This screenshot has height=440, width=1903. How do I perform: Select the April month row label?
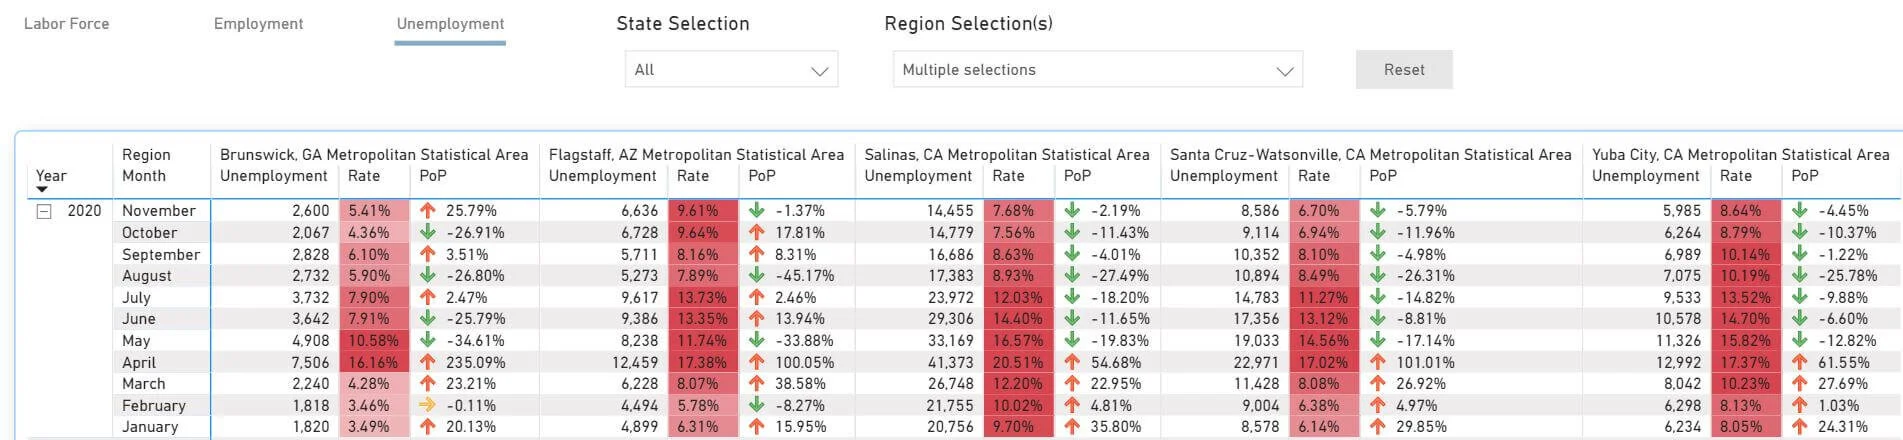coord(139,363)
